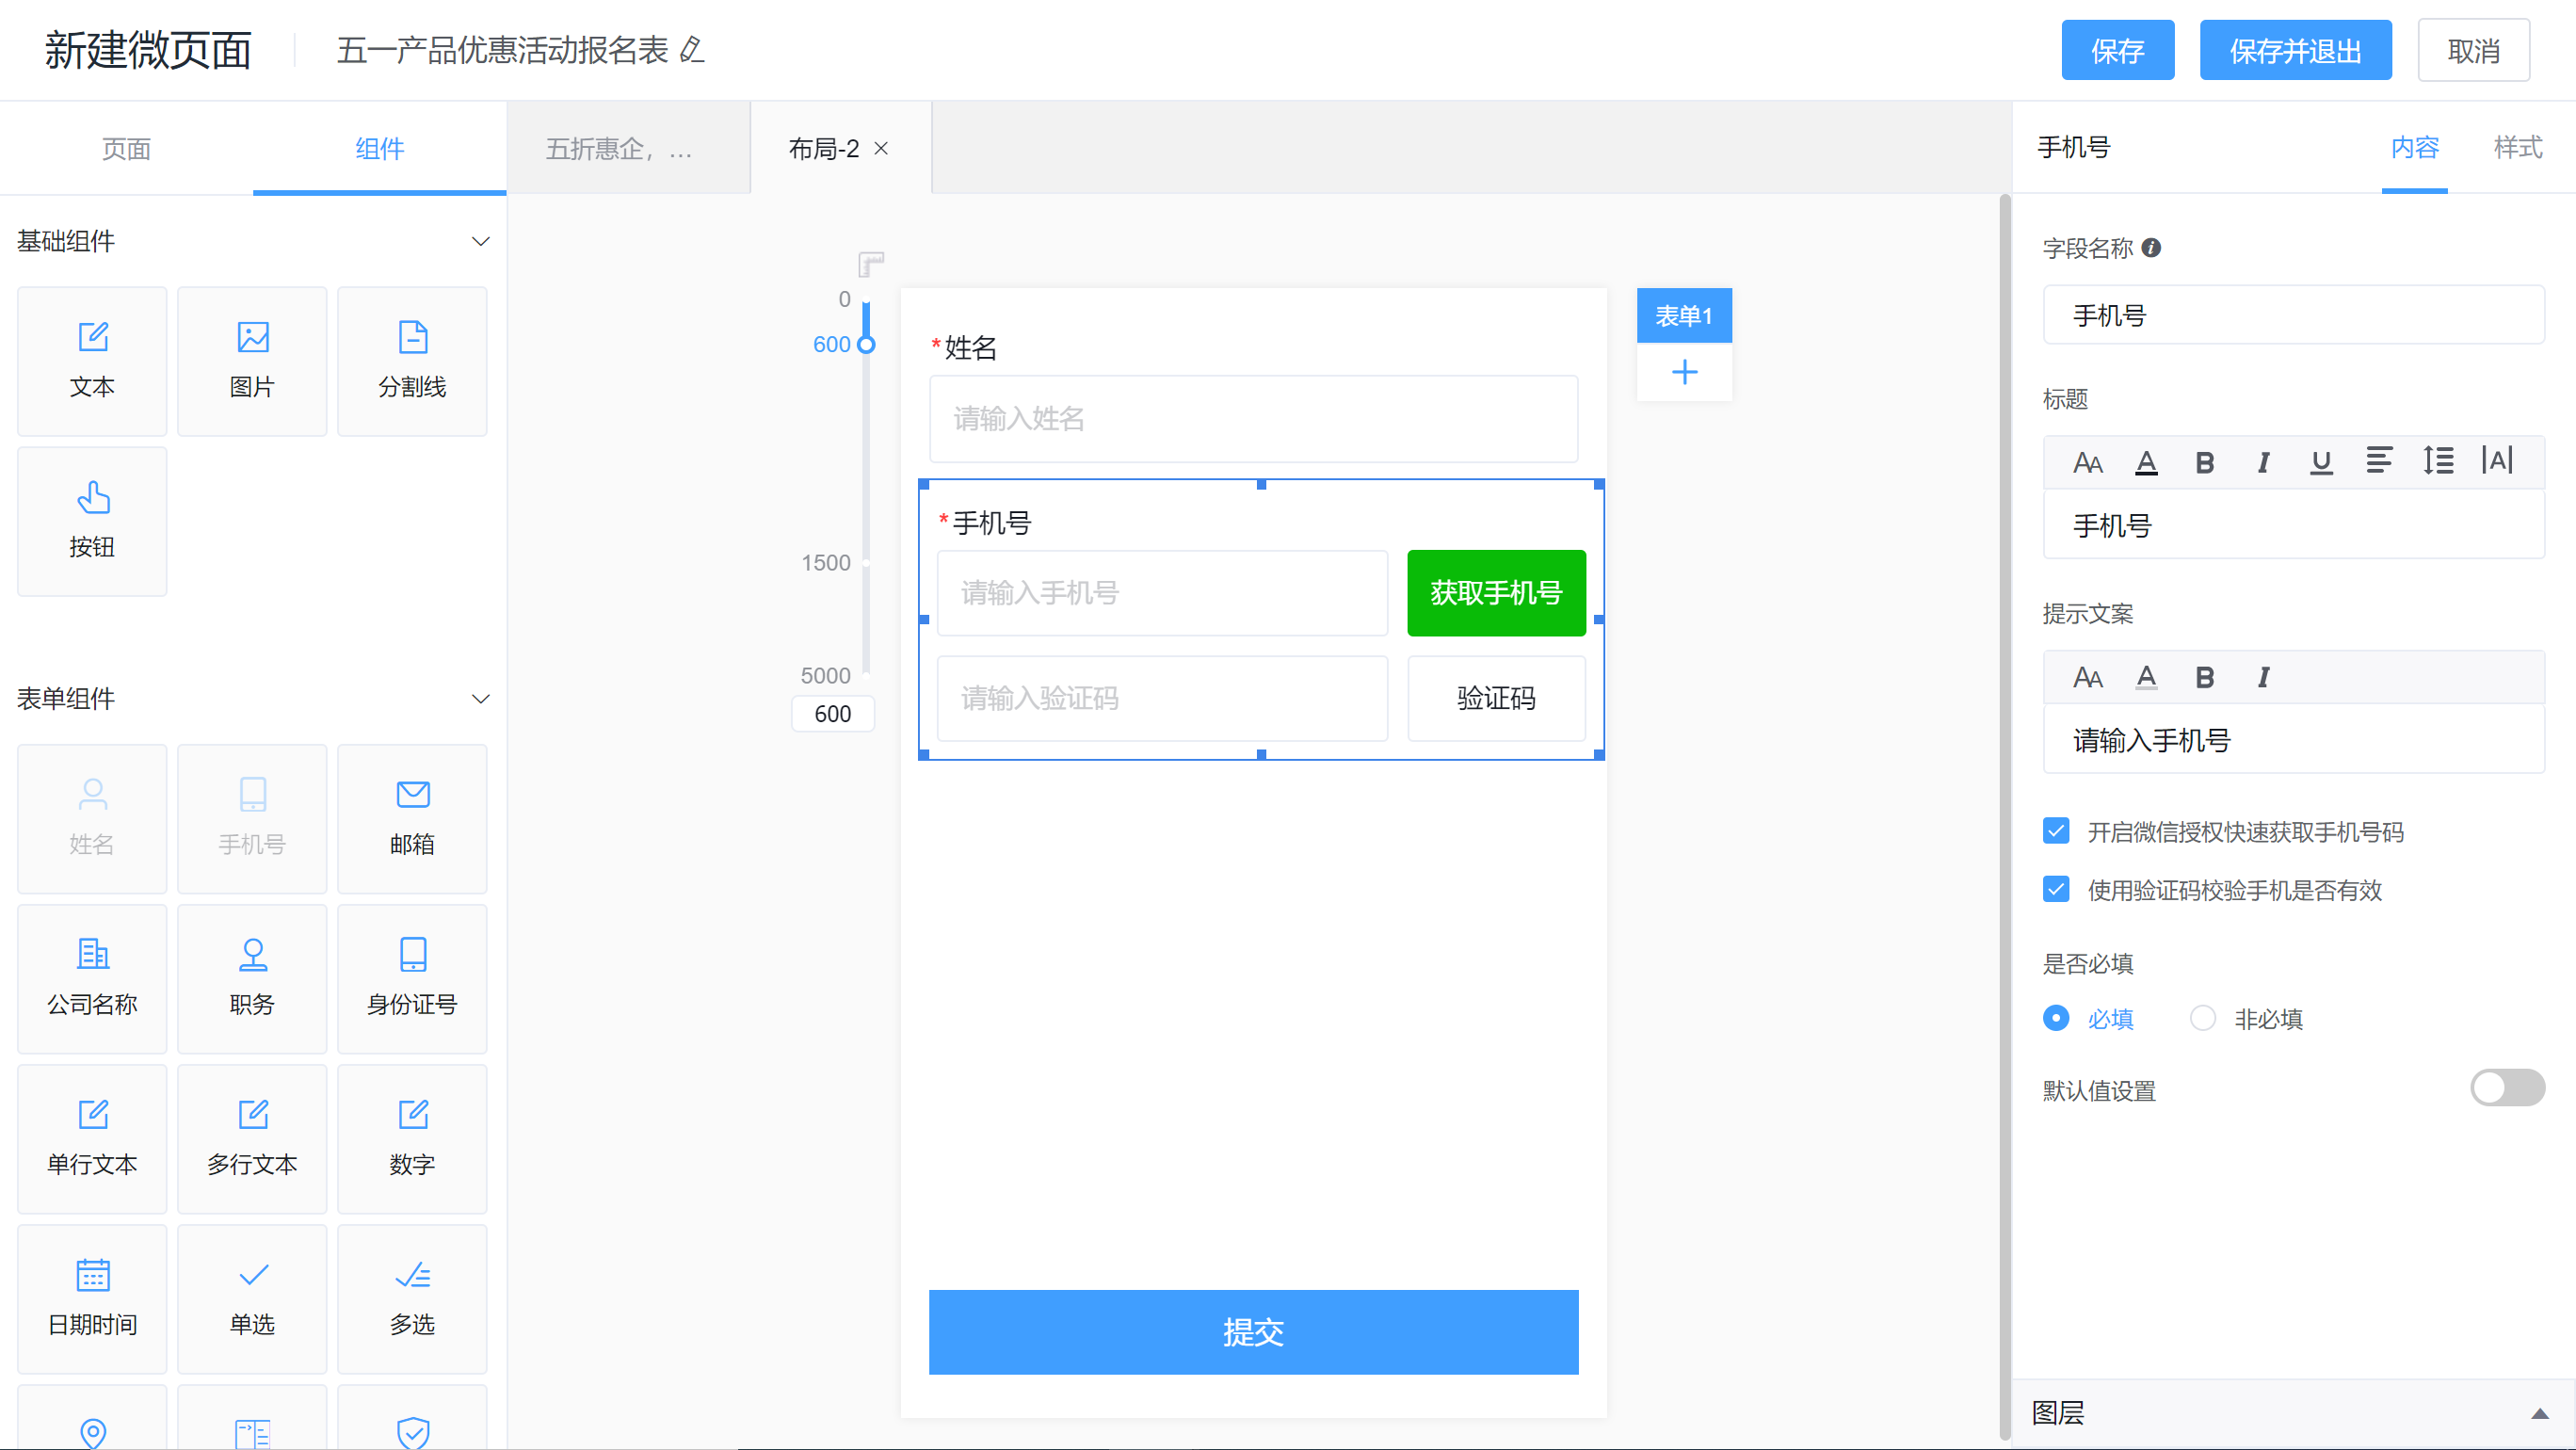Enable the 默认值设置 switch
Viewport: 2576px width, 1450px height.
pos(2507,1088)
